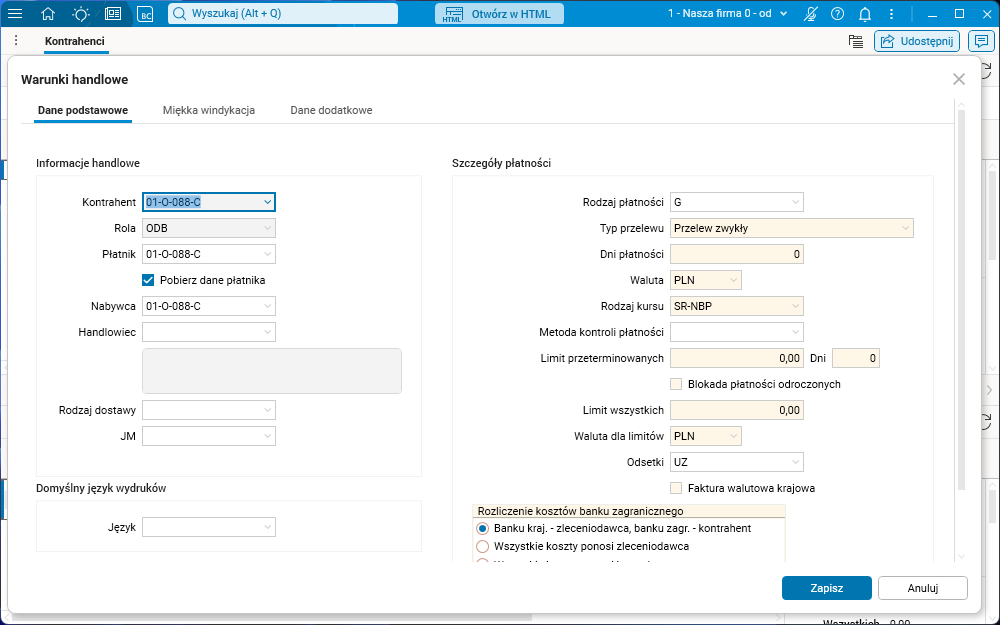Open the news panel icon
This screenshot has width=1000, height=625.
pyautogui.click(x=113, y=14)
